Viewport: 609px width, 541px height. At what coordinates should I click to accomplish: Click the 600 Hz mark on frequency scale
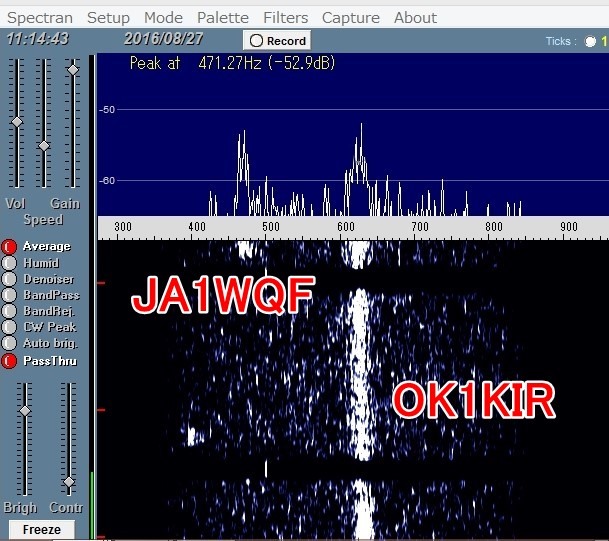pos(346,227)
